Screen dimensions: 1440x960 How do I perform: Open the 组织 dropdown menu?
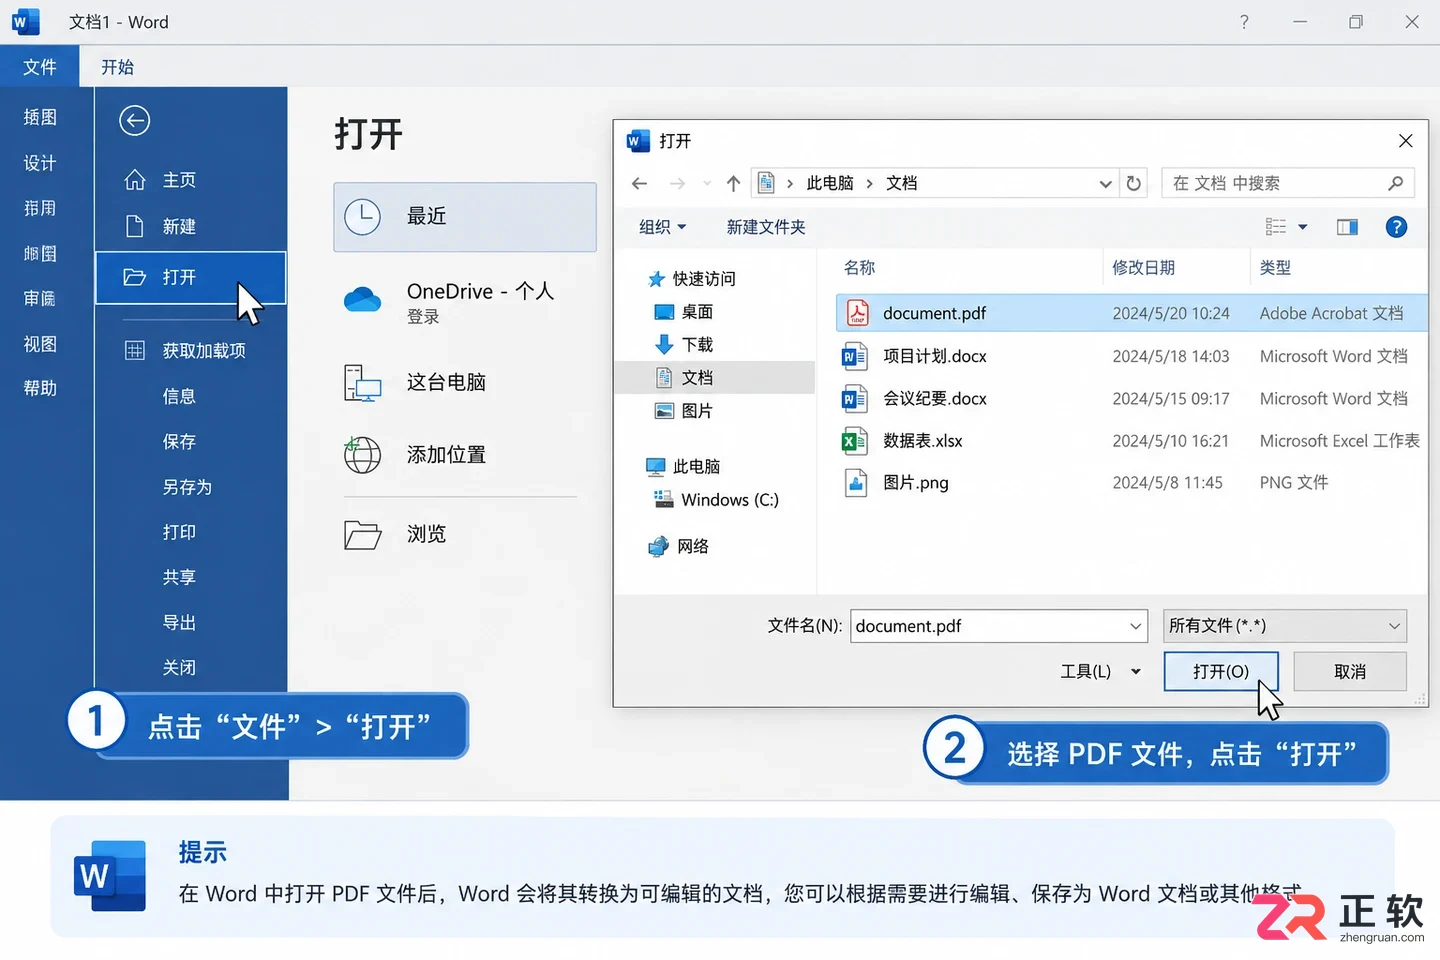coord(662,227)
